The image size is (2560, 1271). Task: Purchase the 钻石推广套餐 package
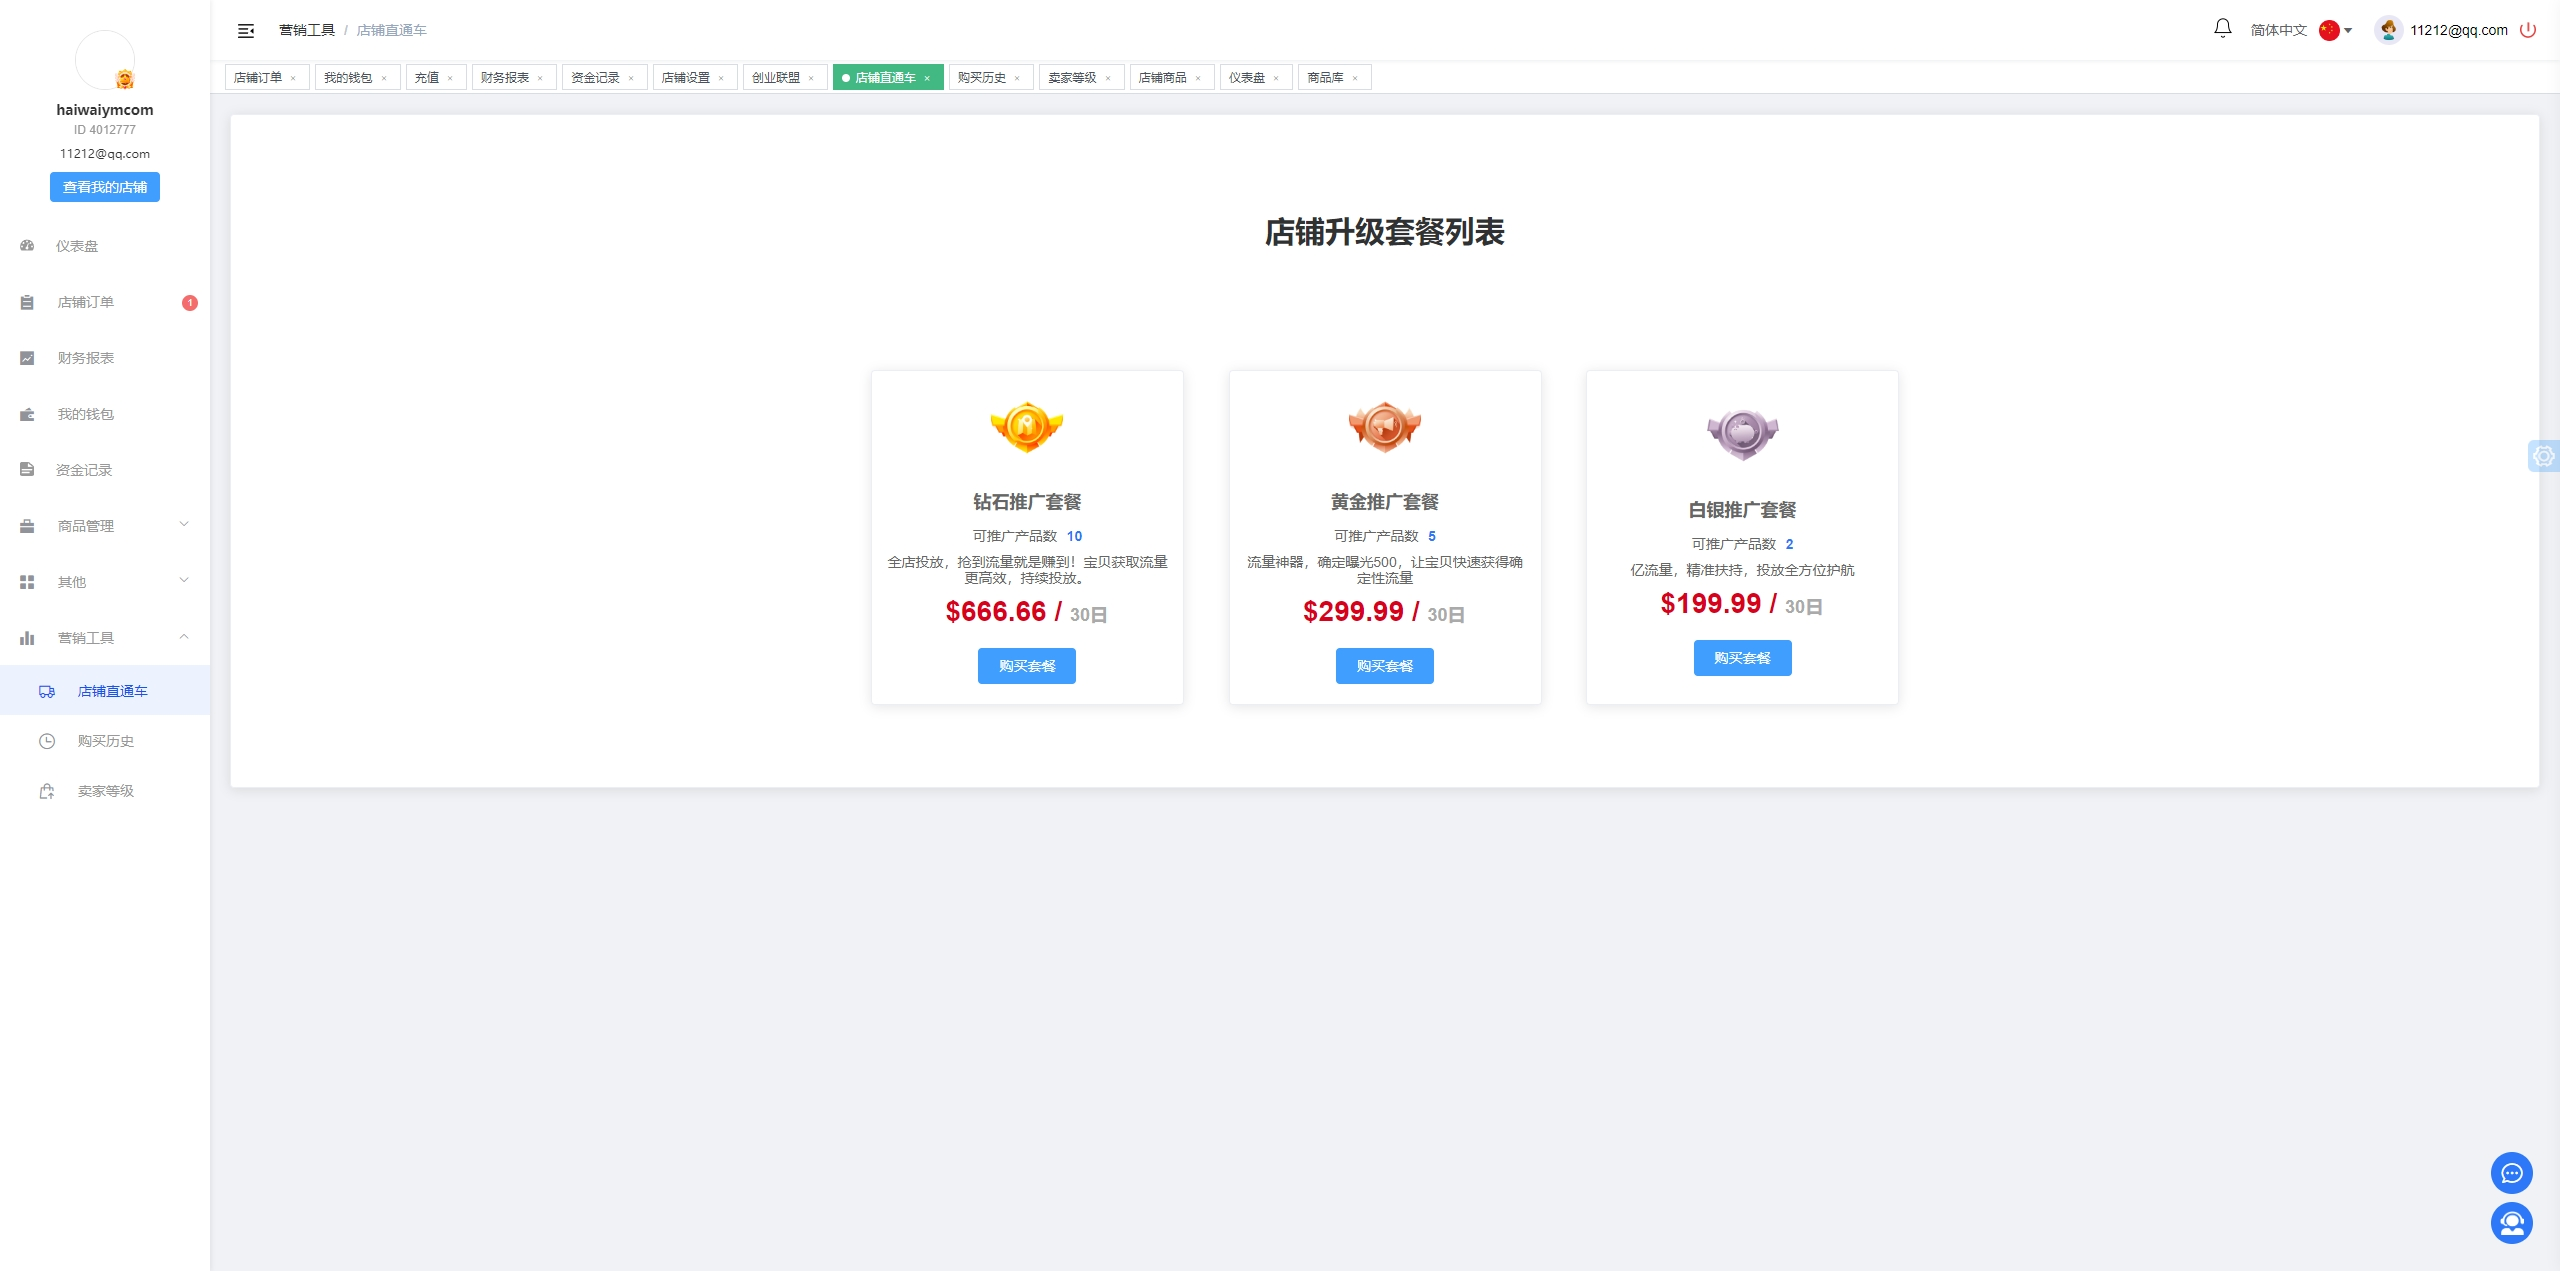(x=1026, y=665)
